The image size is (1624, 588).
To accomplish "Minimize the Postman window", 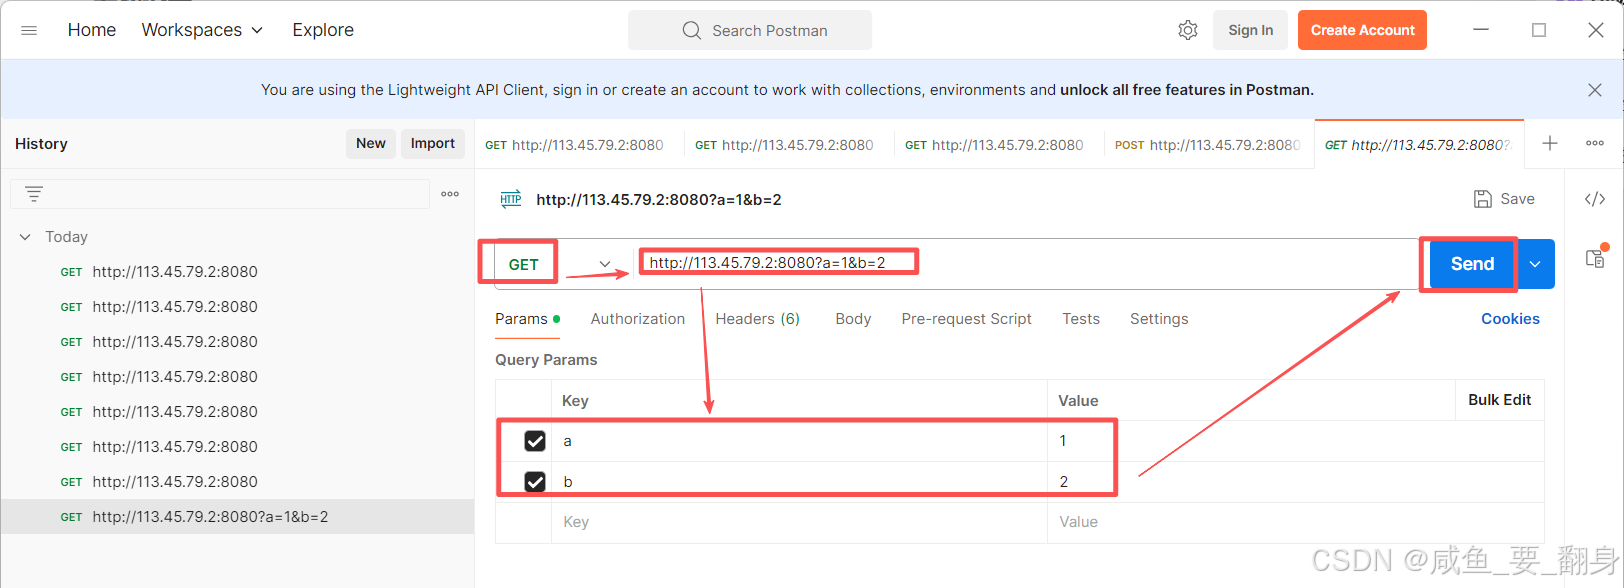I will 1481,30.
